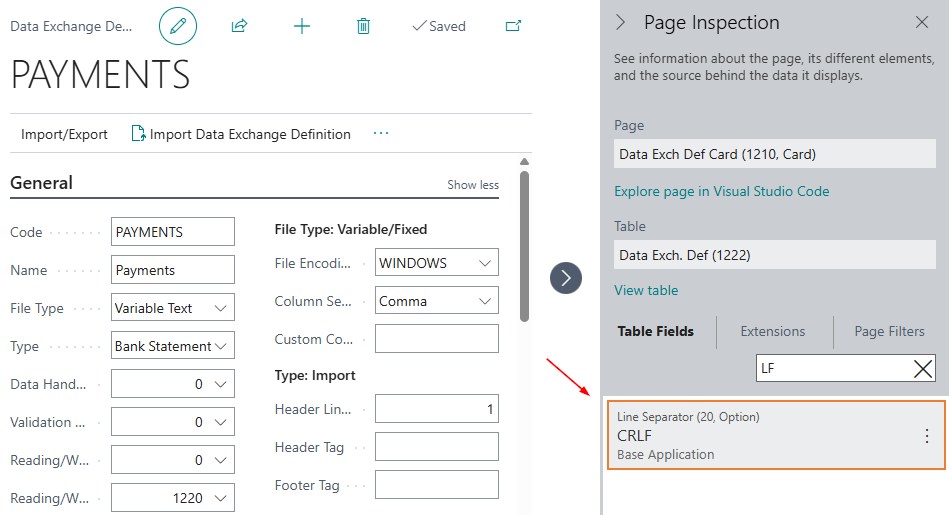Click Explore page in Visual Studio Code
The height and width of the screenshot is (515, 949).
[x=721, y=191]
